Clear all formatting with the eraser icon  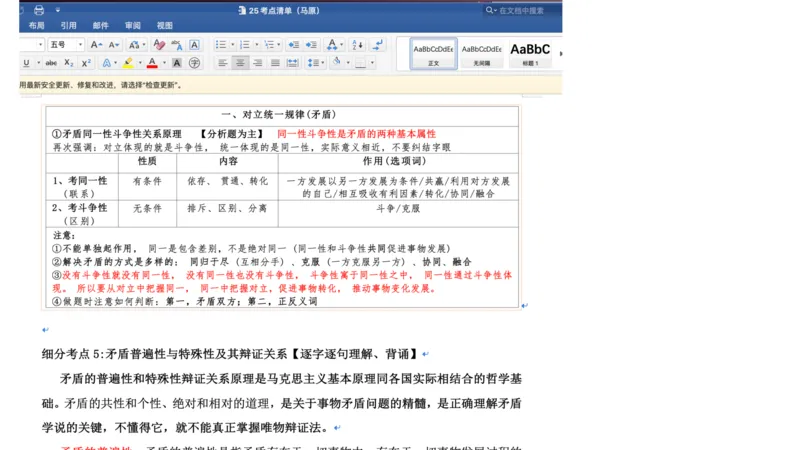pos(159,45)
